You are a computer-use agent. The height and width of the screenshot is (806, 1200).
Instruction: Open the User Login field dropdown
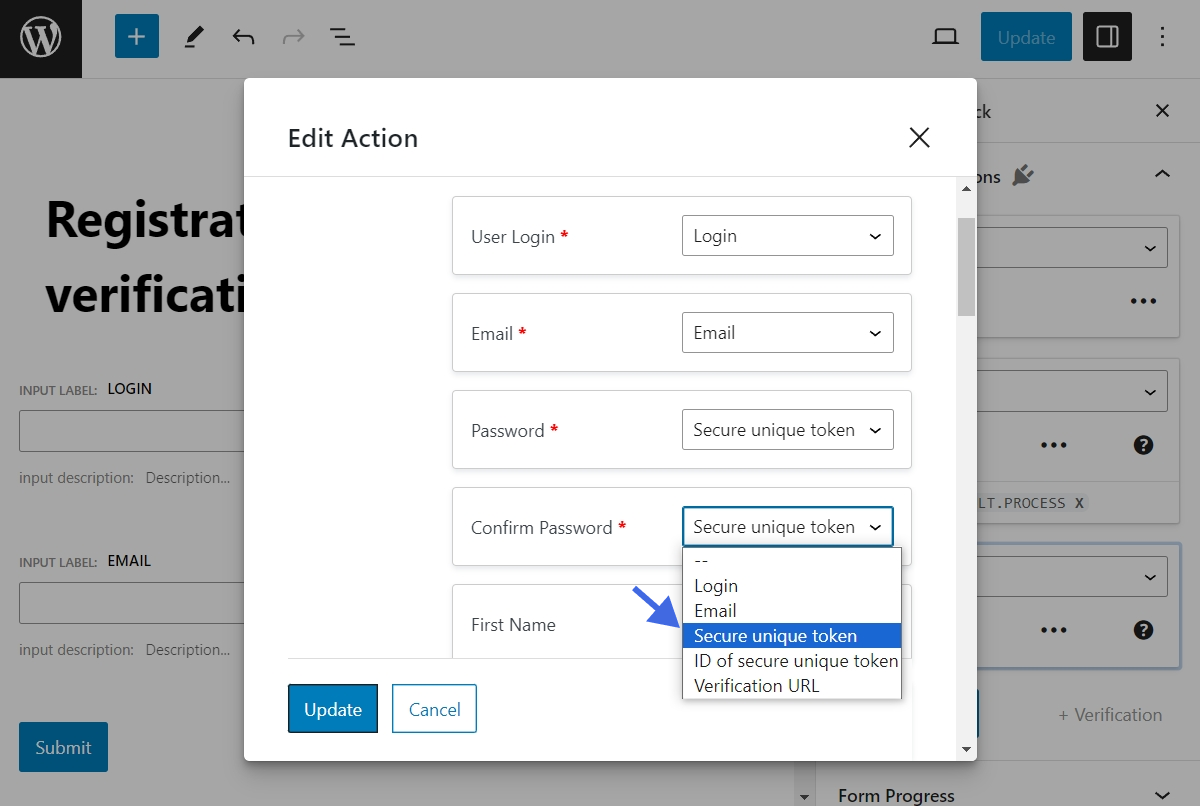787,235
